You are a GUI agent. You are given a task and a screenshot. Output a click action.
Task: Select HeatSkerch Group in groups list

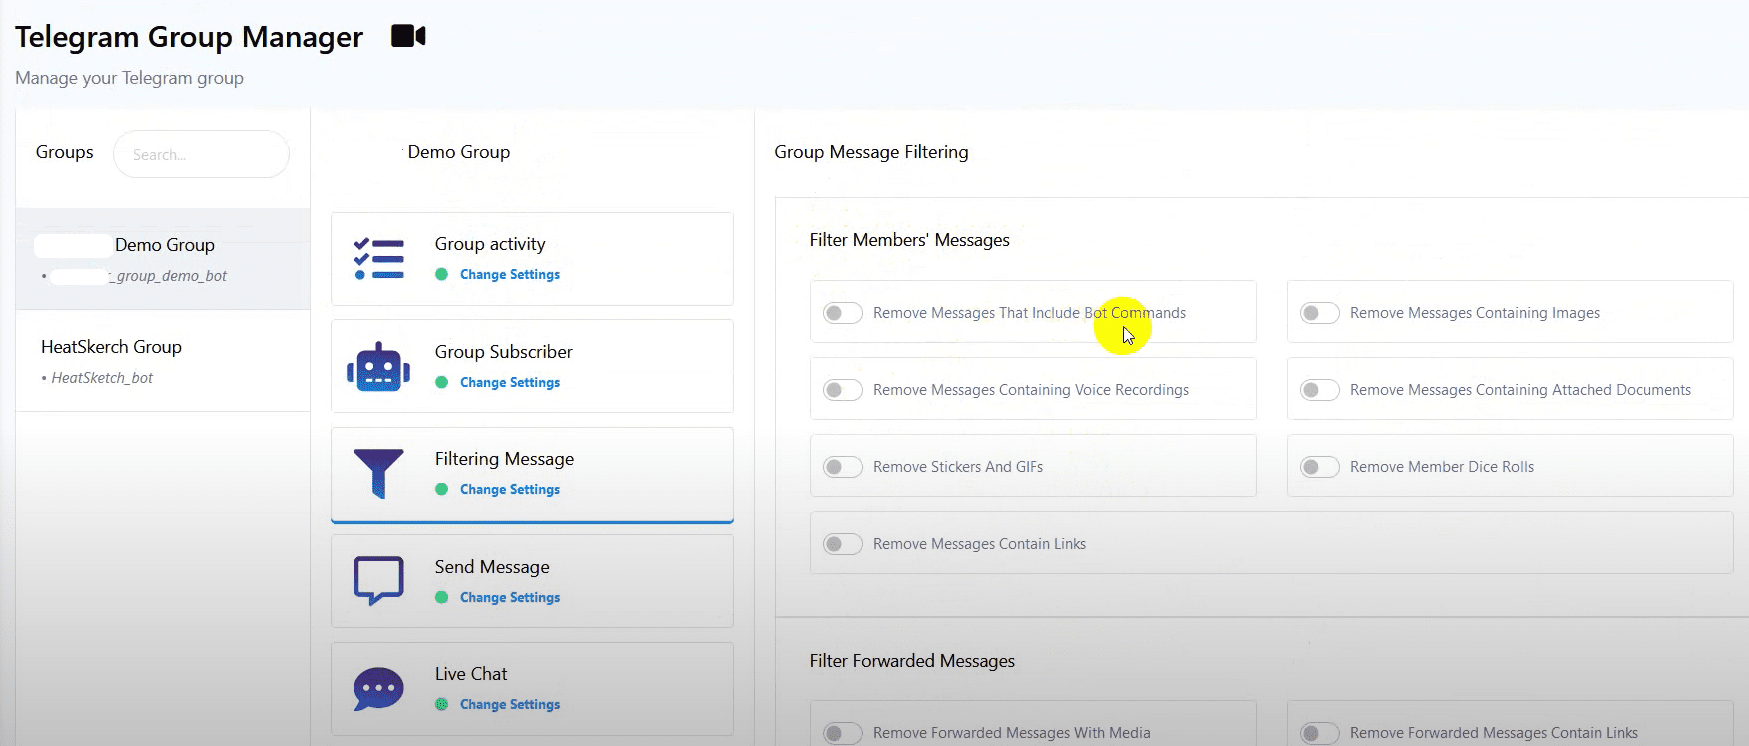[111, 347]
